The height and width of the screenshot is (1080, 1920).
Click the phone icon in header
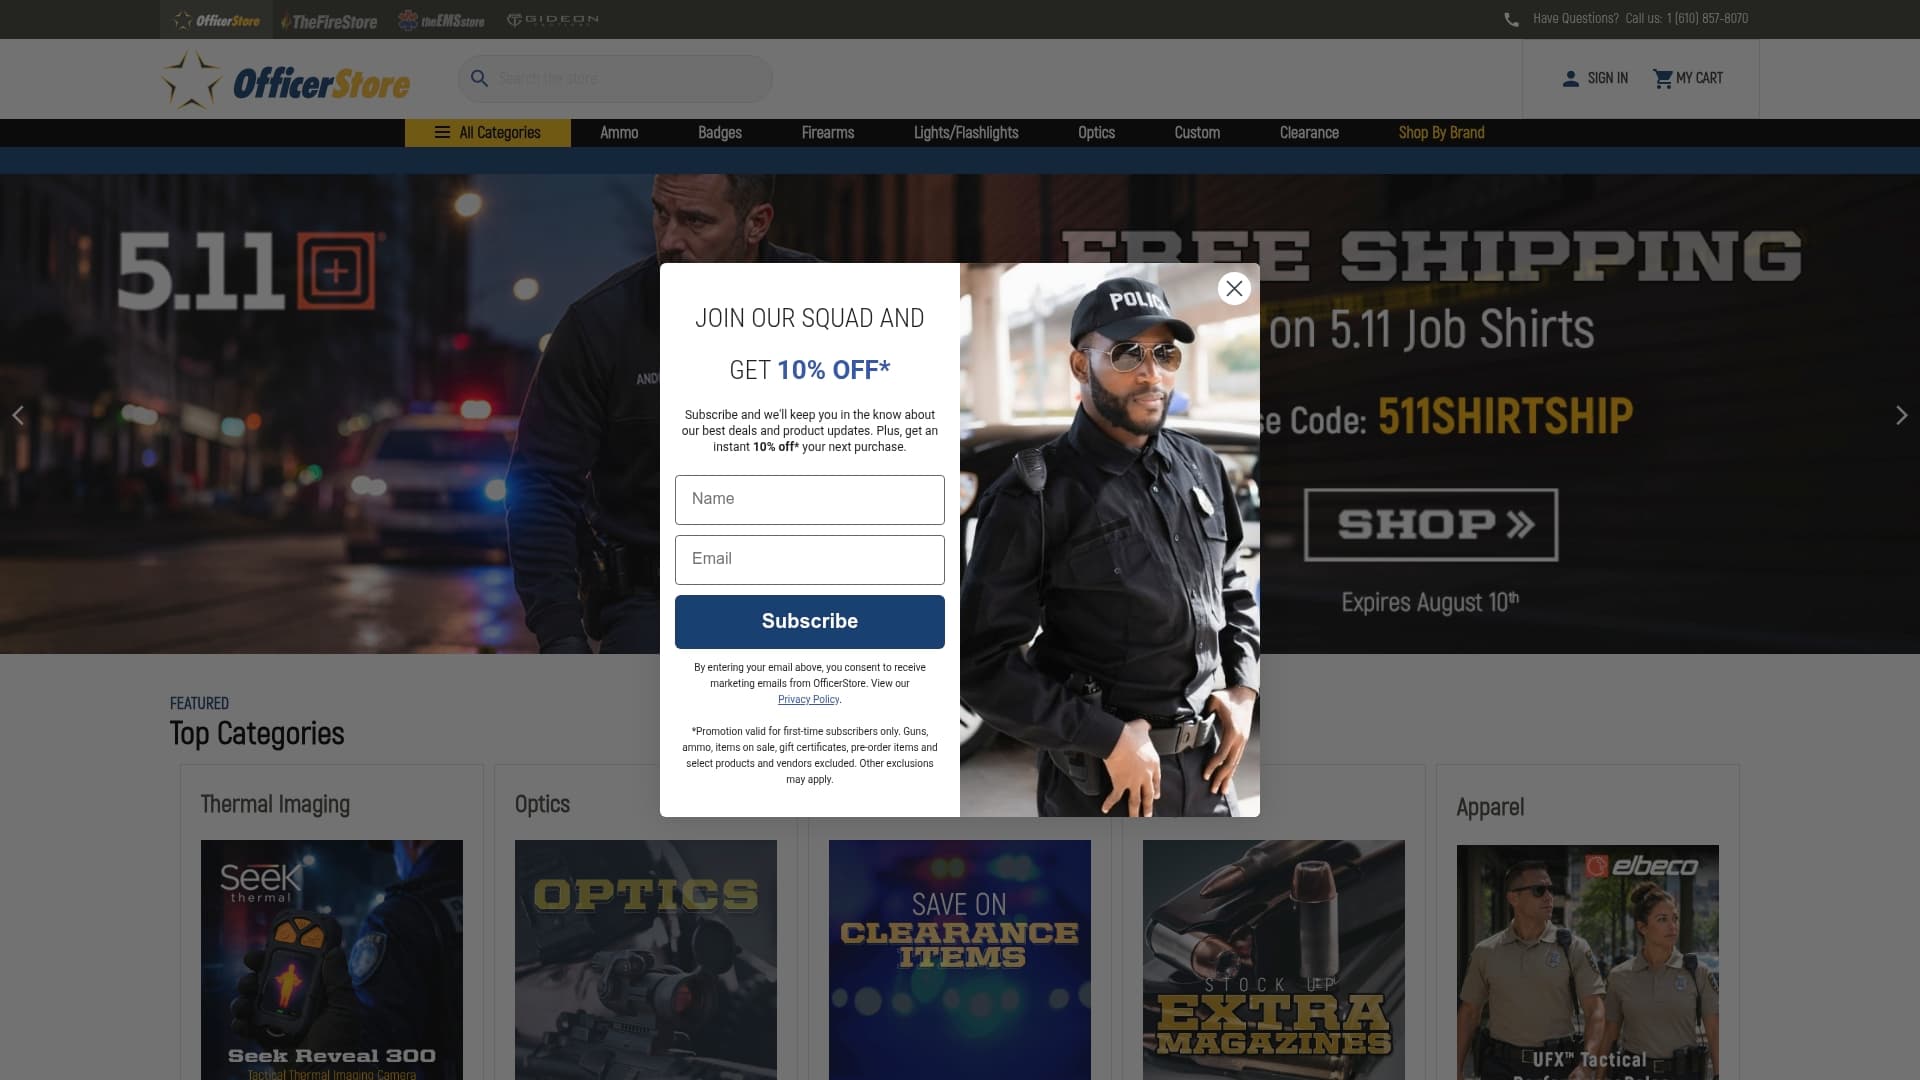pos(1511,19)
